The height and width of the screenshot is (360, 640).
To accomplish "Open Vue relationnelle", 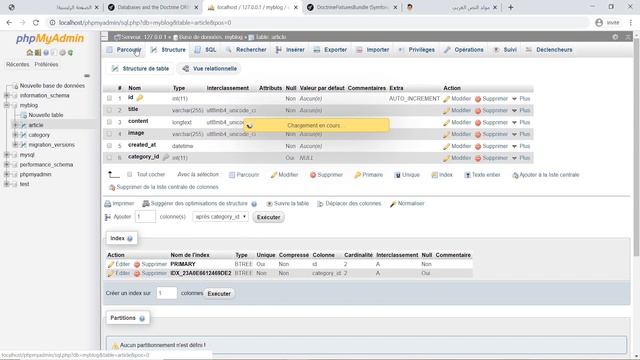I will [210, 69].
